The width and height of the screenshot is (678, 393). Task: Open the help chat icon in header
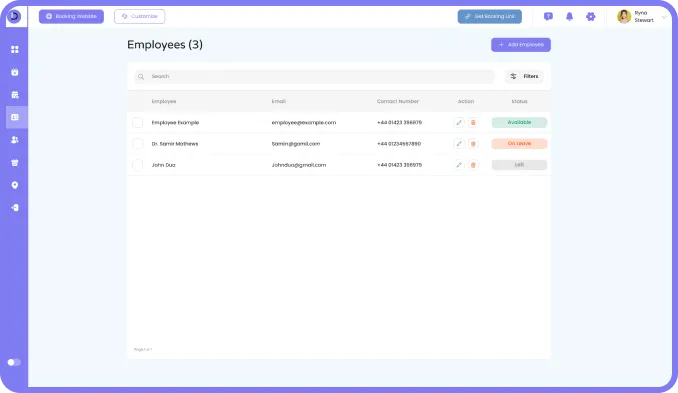(x=548, y=16)
